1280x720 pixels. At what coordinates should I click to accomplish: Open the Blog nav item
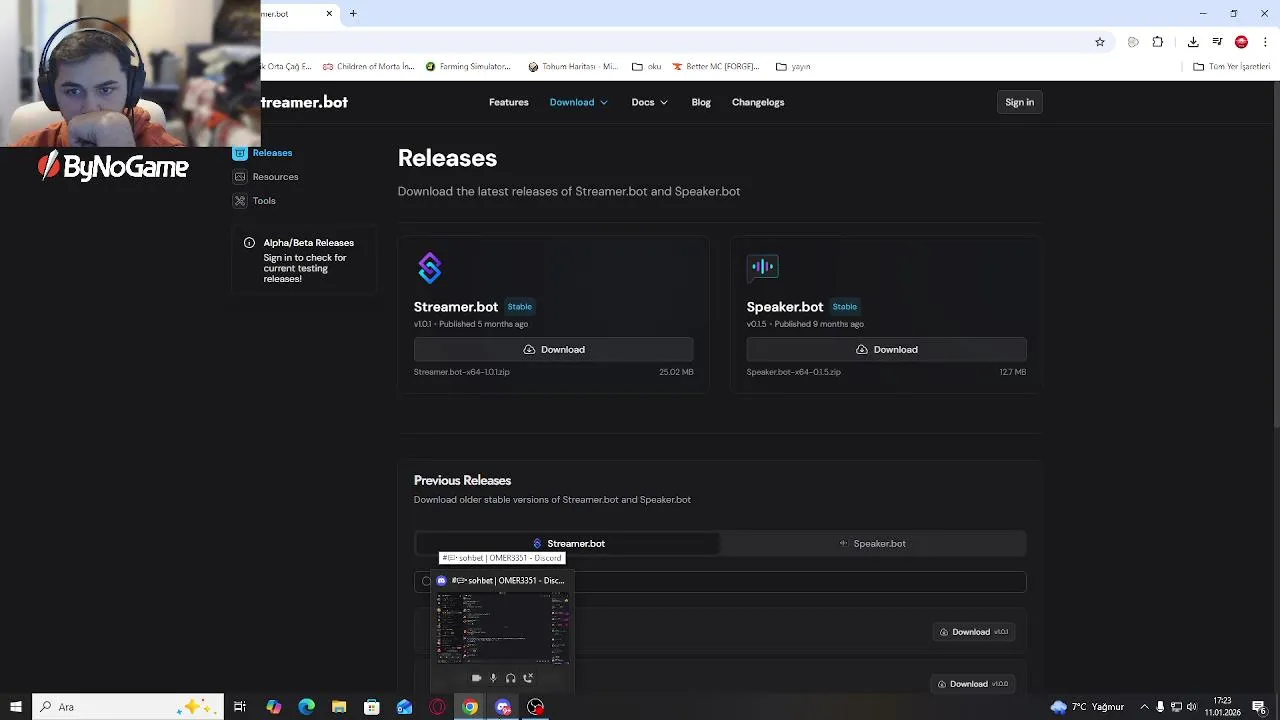click(x=701, y=102)
